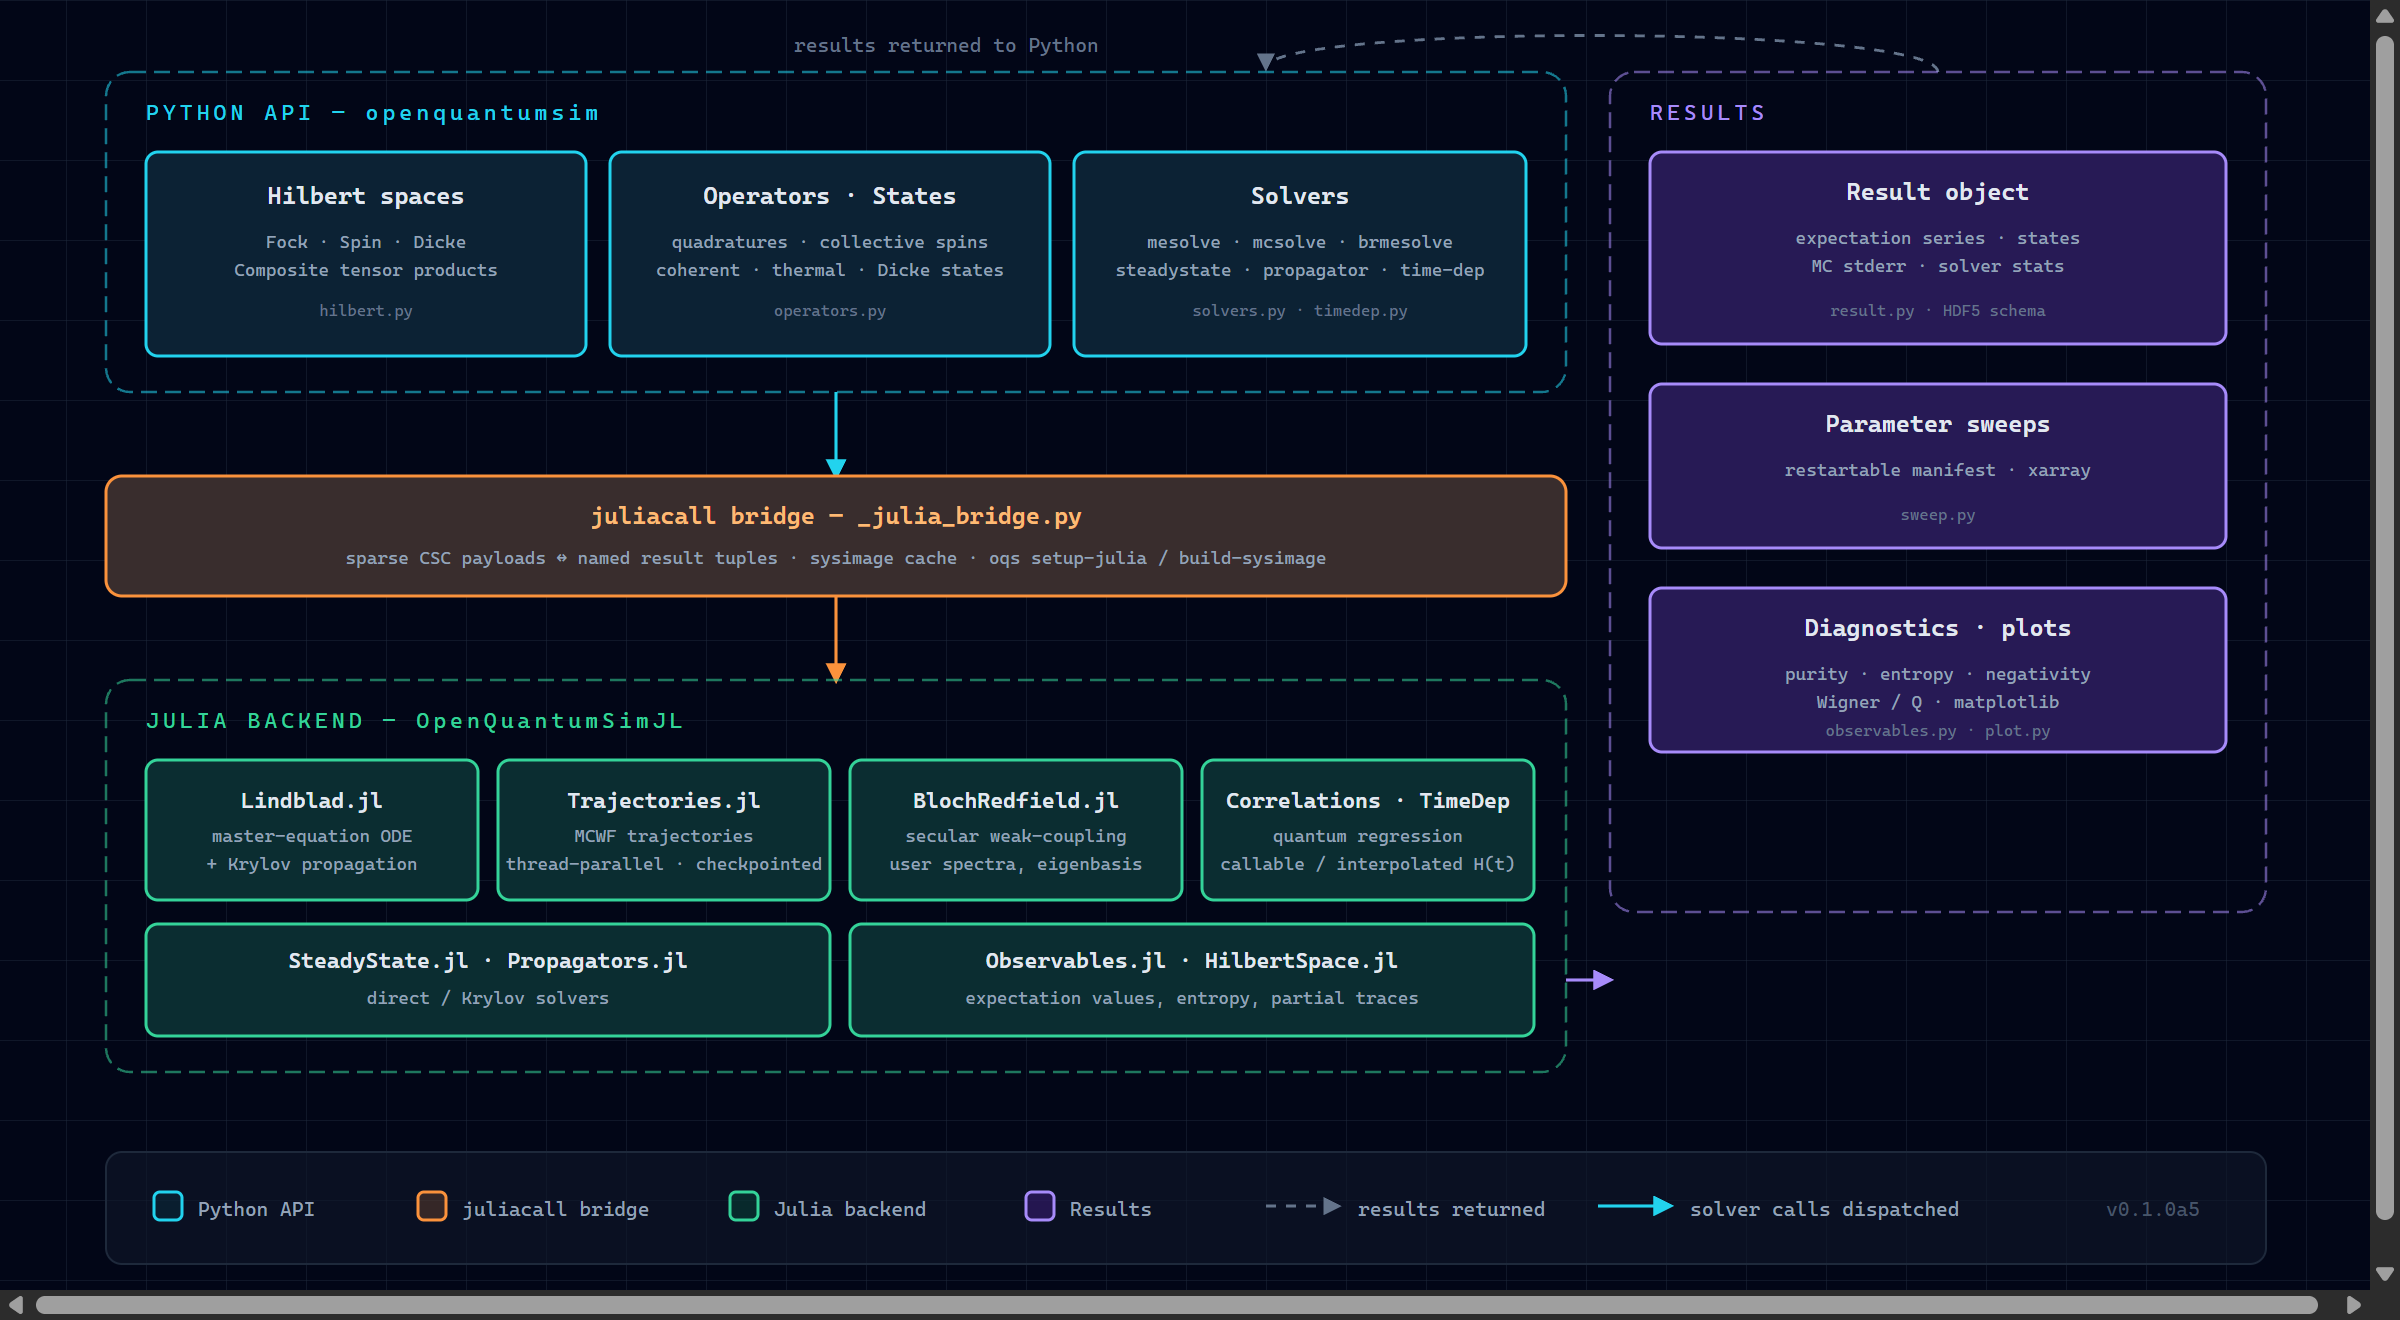Select the Solvers card
Screen dimensions: 2400x1320
click(x=1300, y=254)
